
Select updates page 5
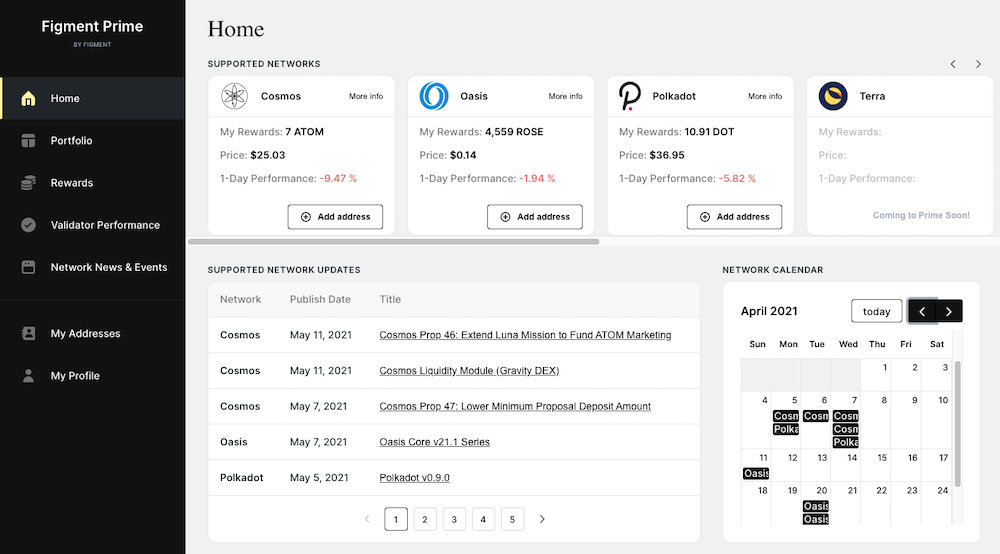(x=512, y=519)
